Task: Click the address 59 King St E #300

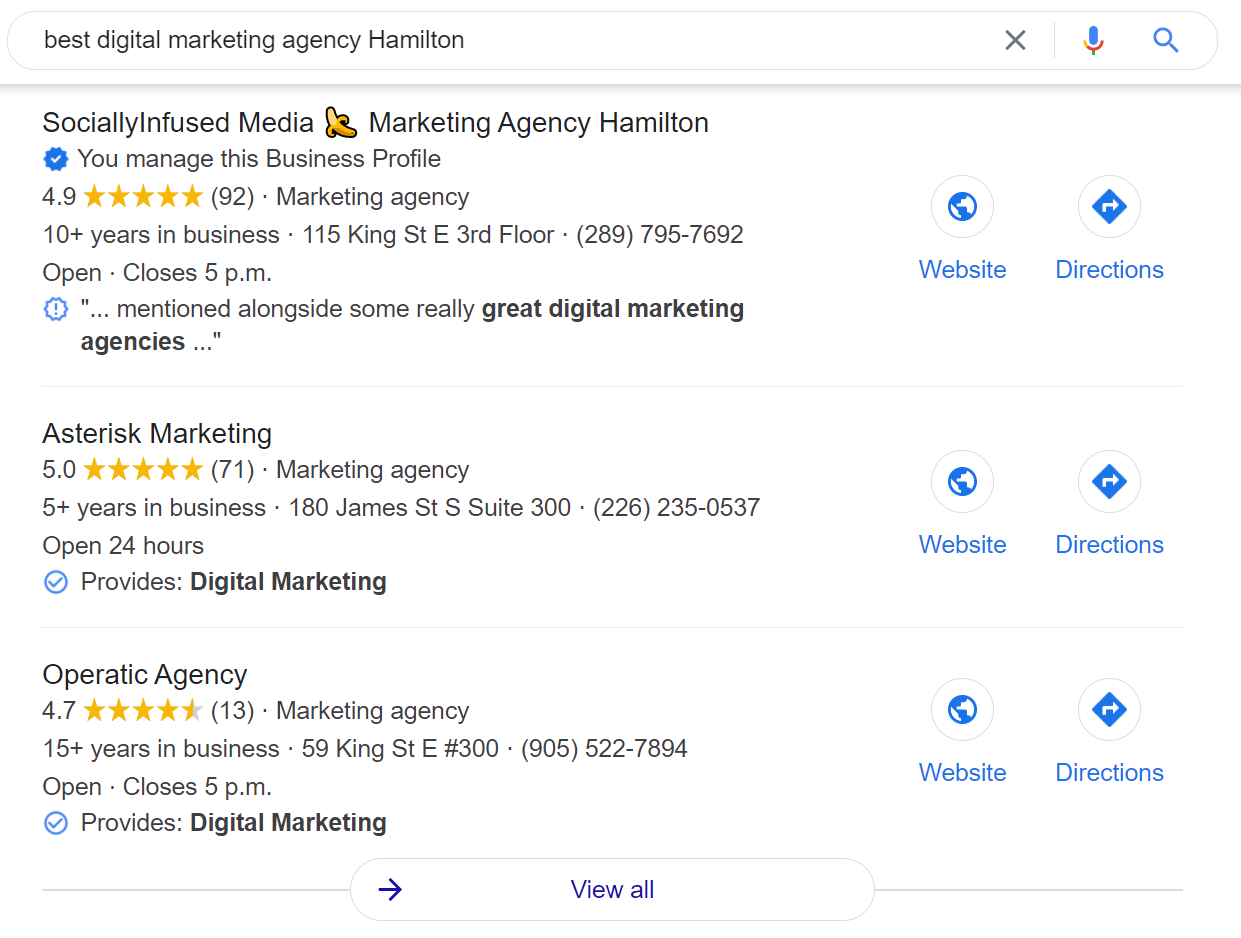Action: [x=400, y=749]
